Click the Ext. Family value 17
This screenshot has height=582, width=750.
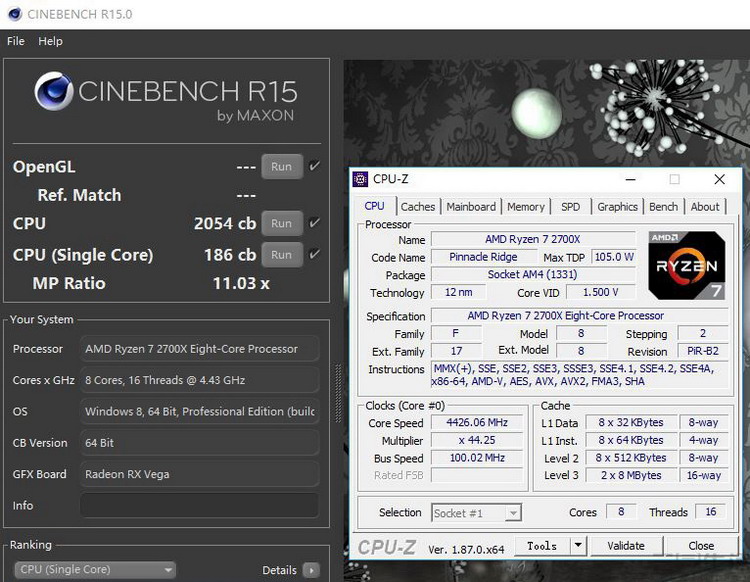point(456,351)
